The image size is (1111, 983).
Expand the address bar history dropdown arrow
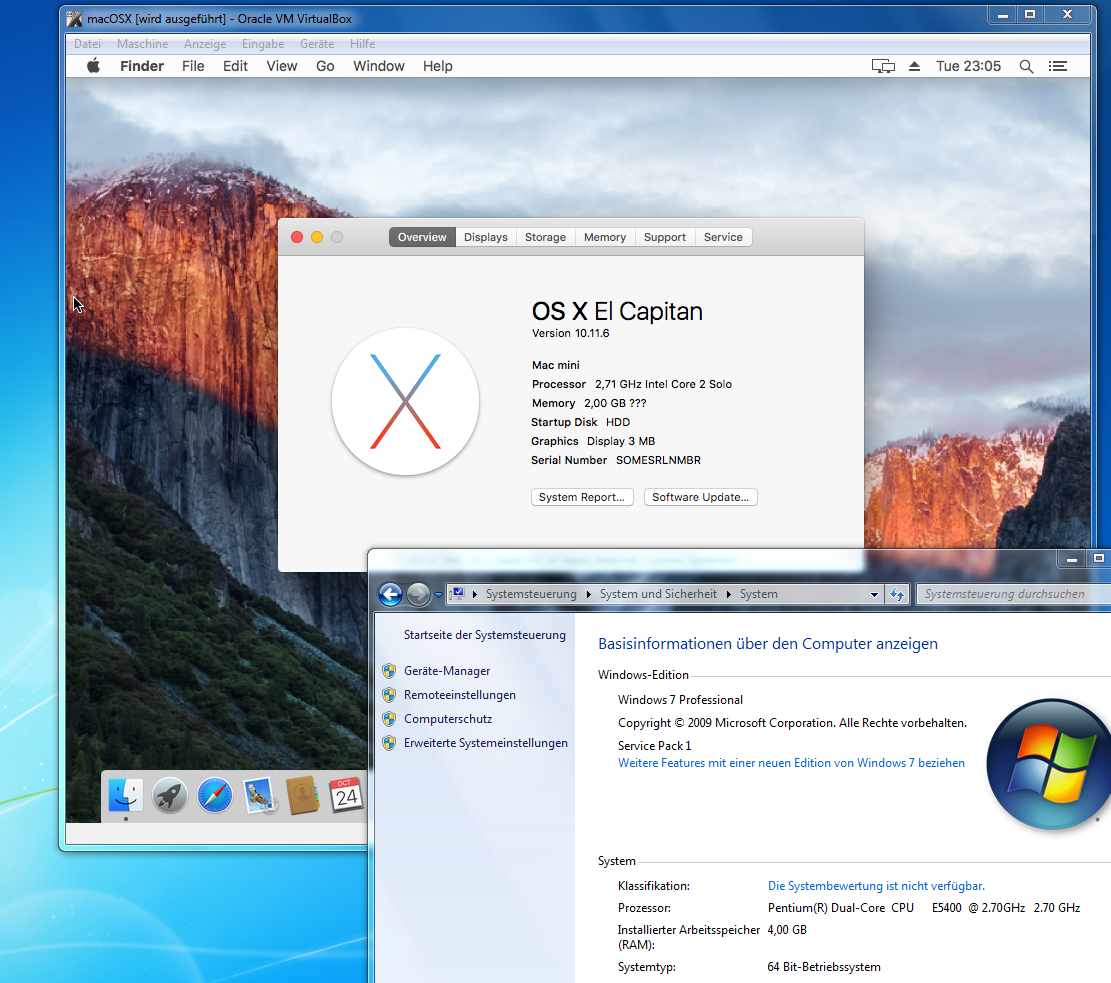click(875, 594)
